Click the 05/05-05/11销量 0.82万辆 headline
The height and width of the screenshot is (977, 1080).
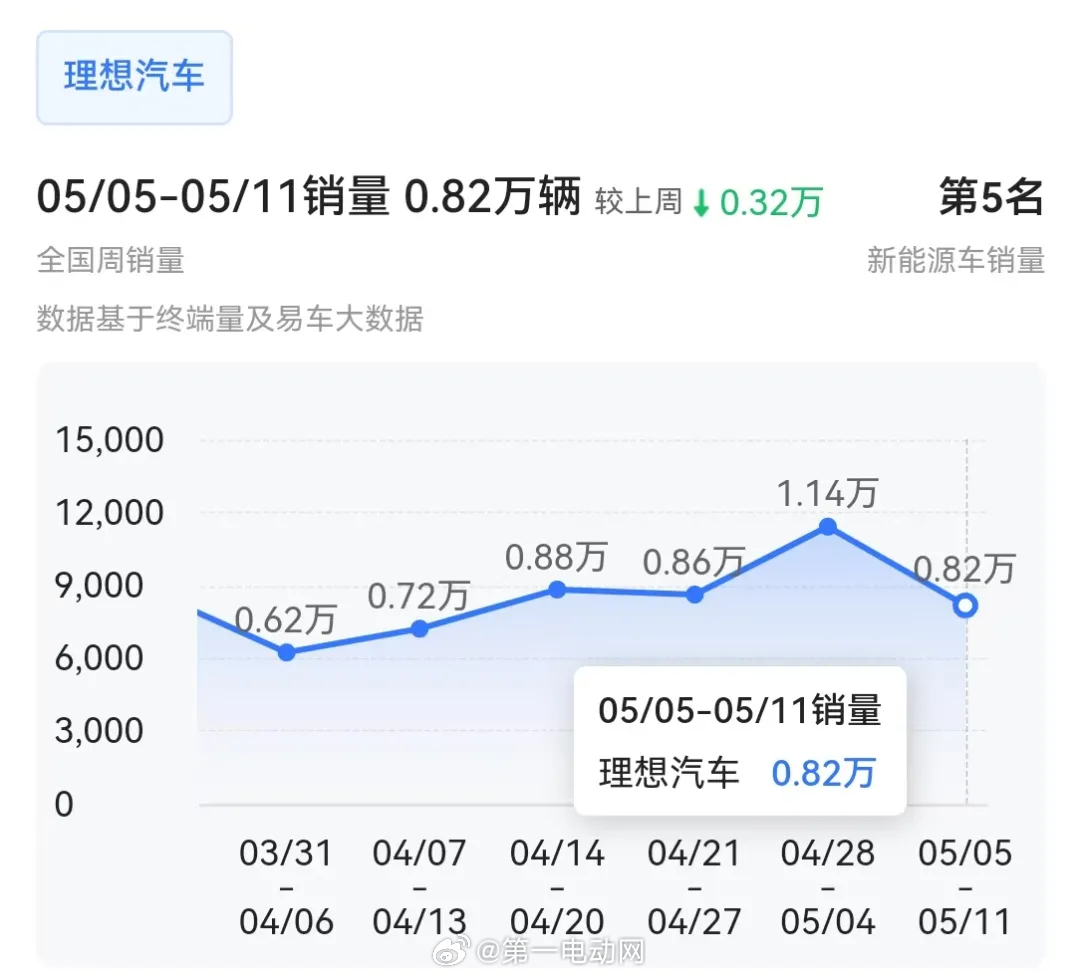click(x=309, y=197)
